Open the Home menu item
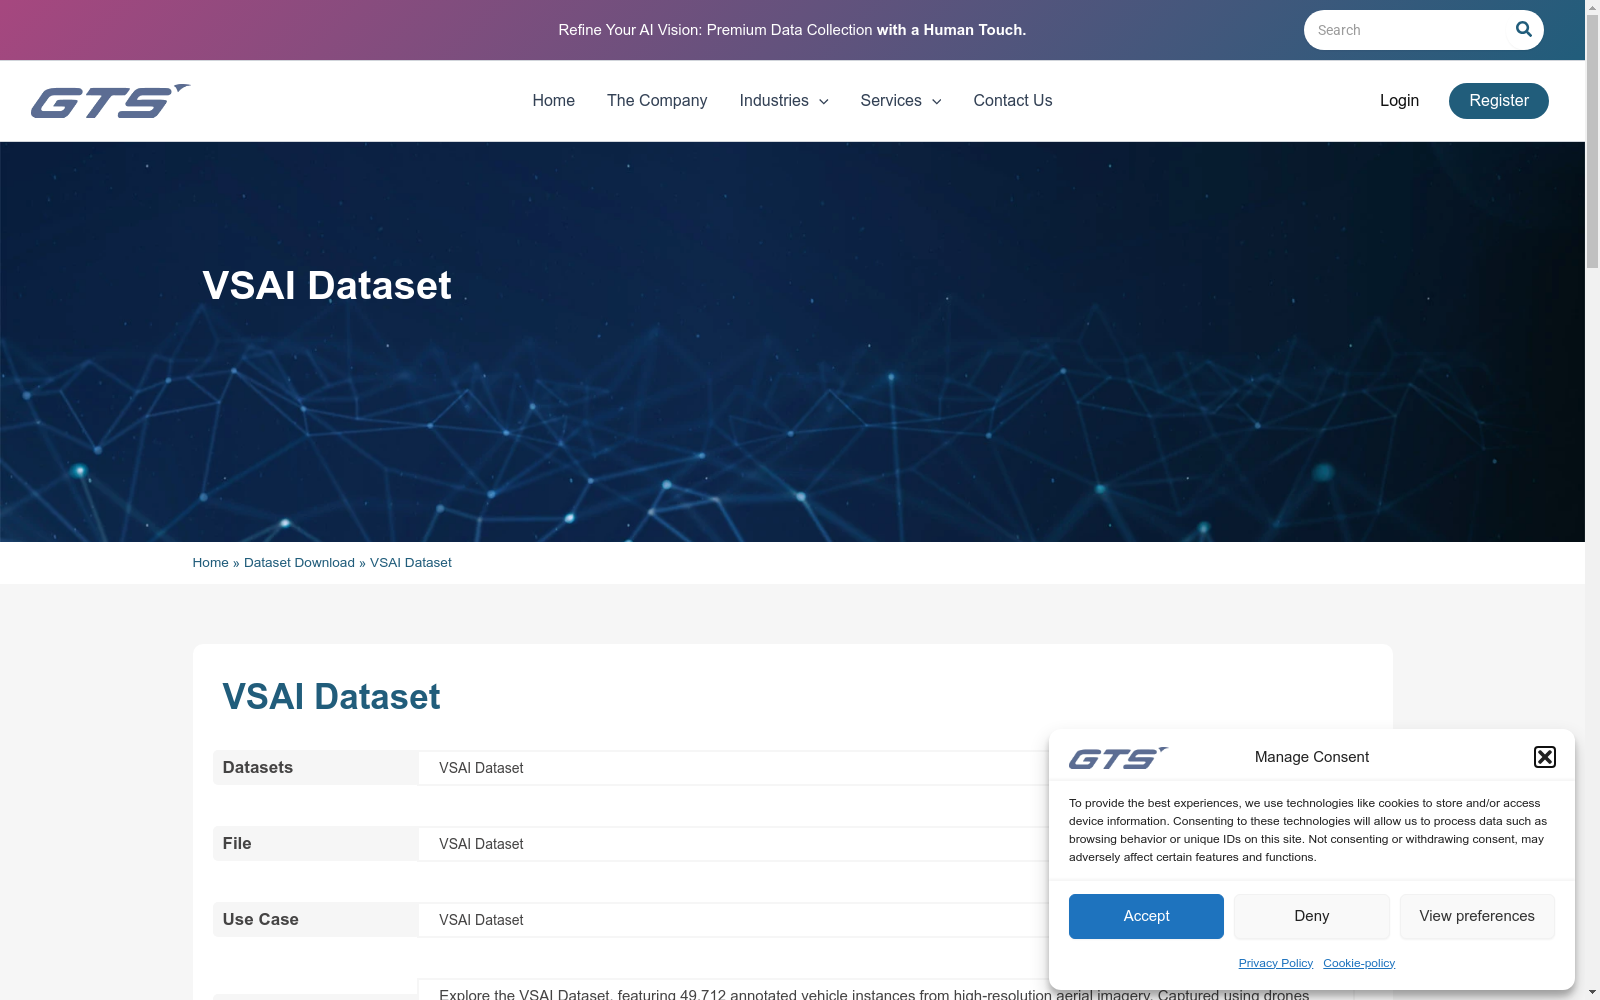Image resolution: width=1600 pixels, height=1000 pixels. coord(553,101)
